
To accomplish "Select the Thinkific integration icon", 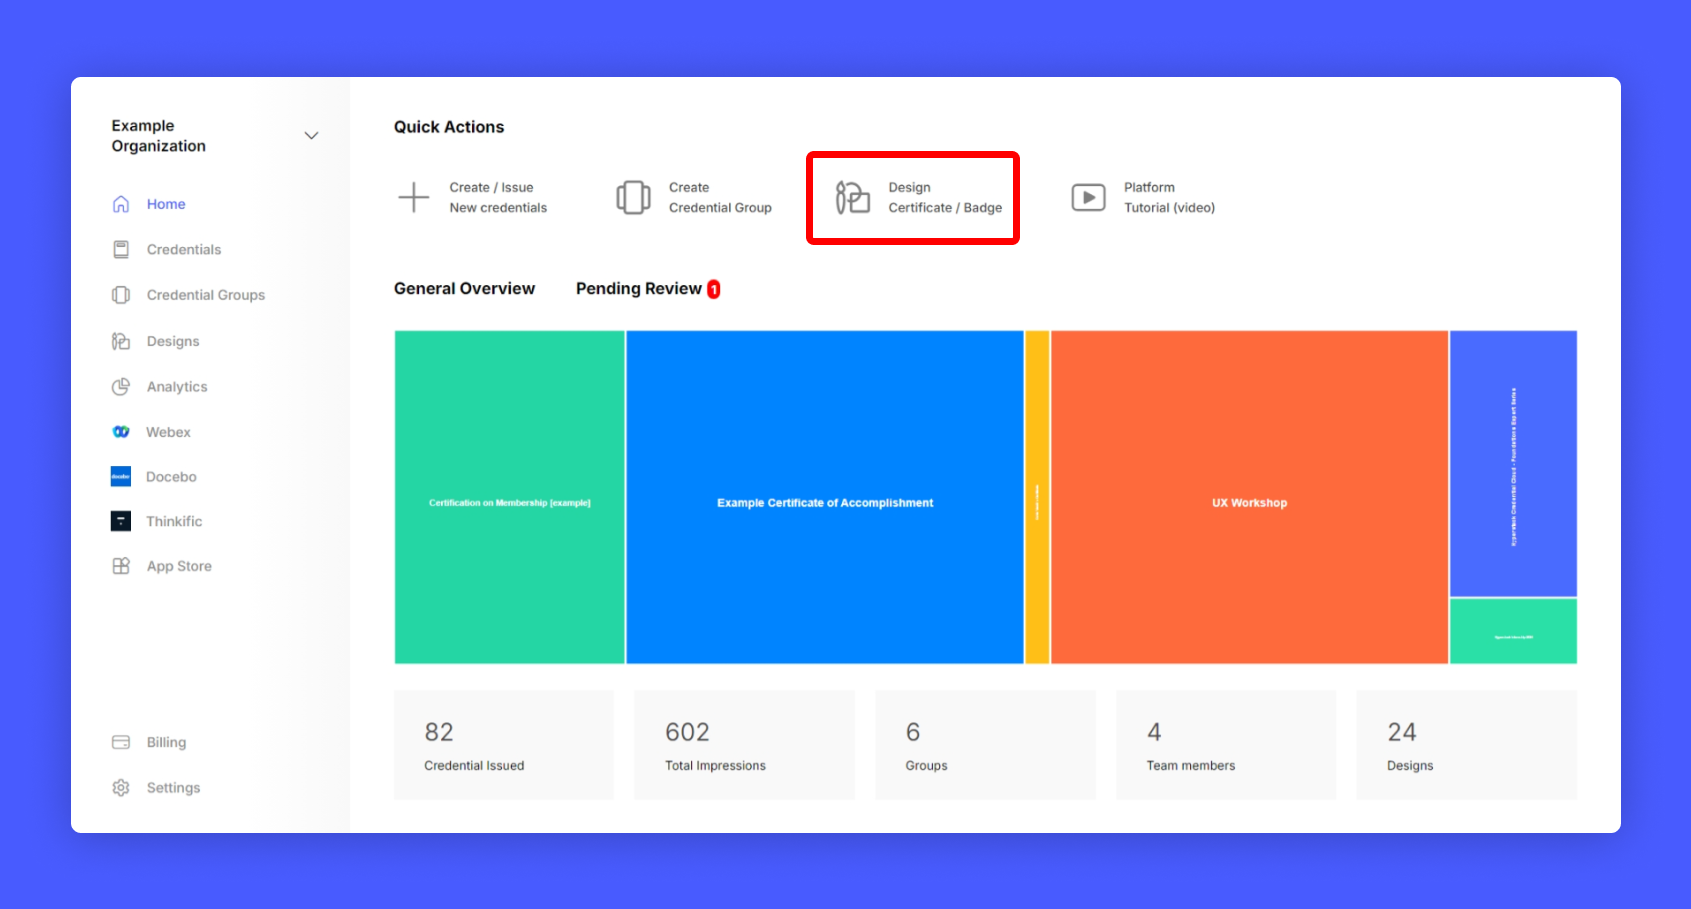I will [x=121, y=521].
